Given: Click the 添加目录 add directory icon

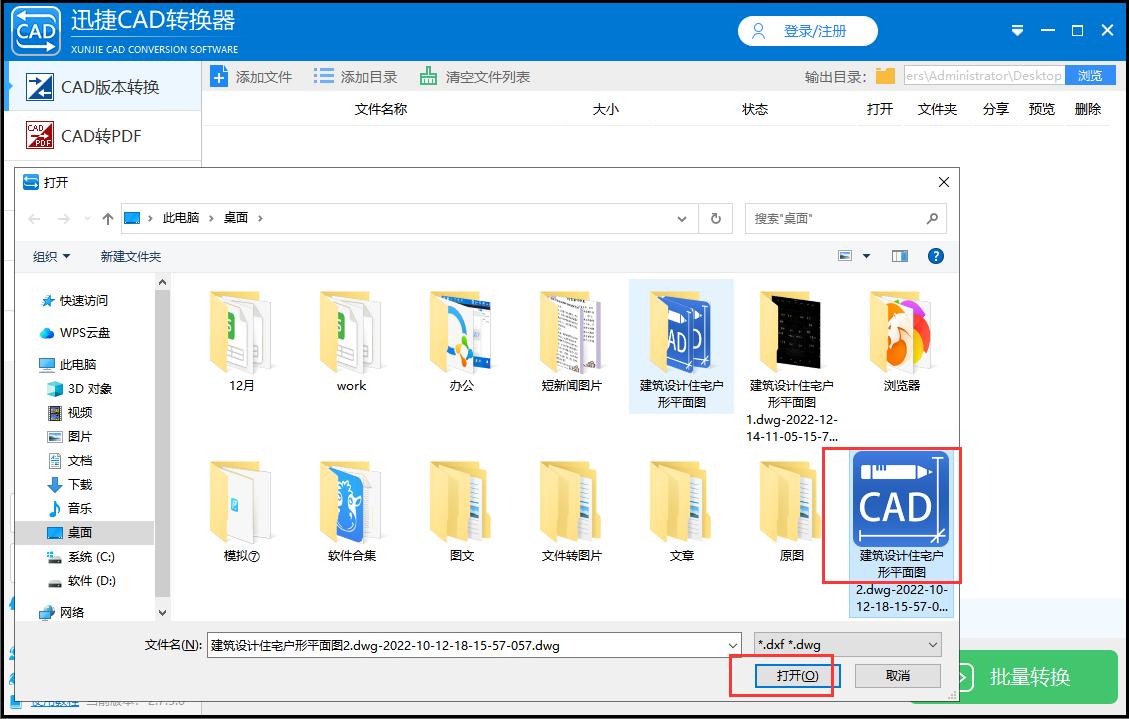Looking at the screenshot, I should (322, 75).
